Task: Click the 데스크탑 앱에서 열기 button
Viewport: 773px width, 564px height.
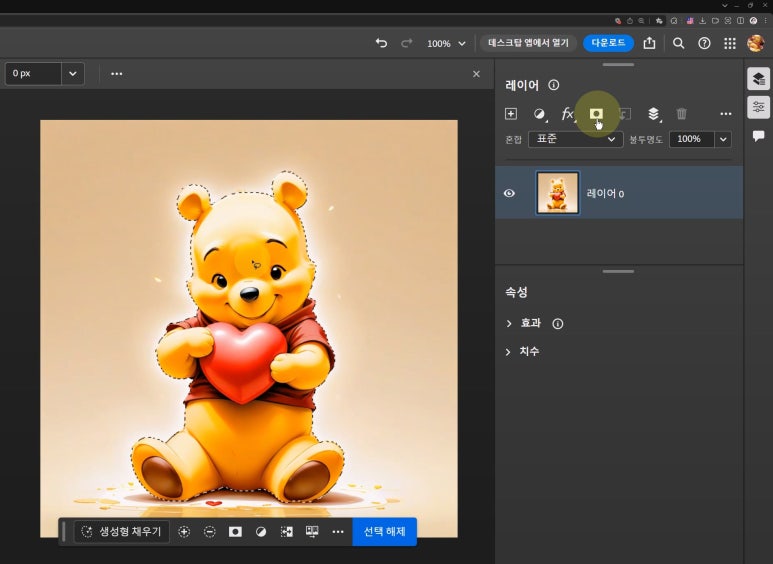Action: [x=528, y=43]
